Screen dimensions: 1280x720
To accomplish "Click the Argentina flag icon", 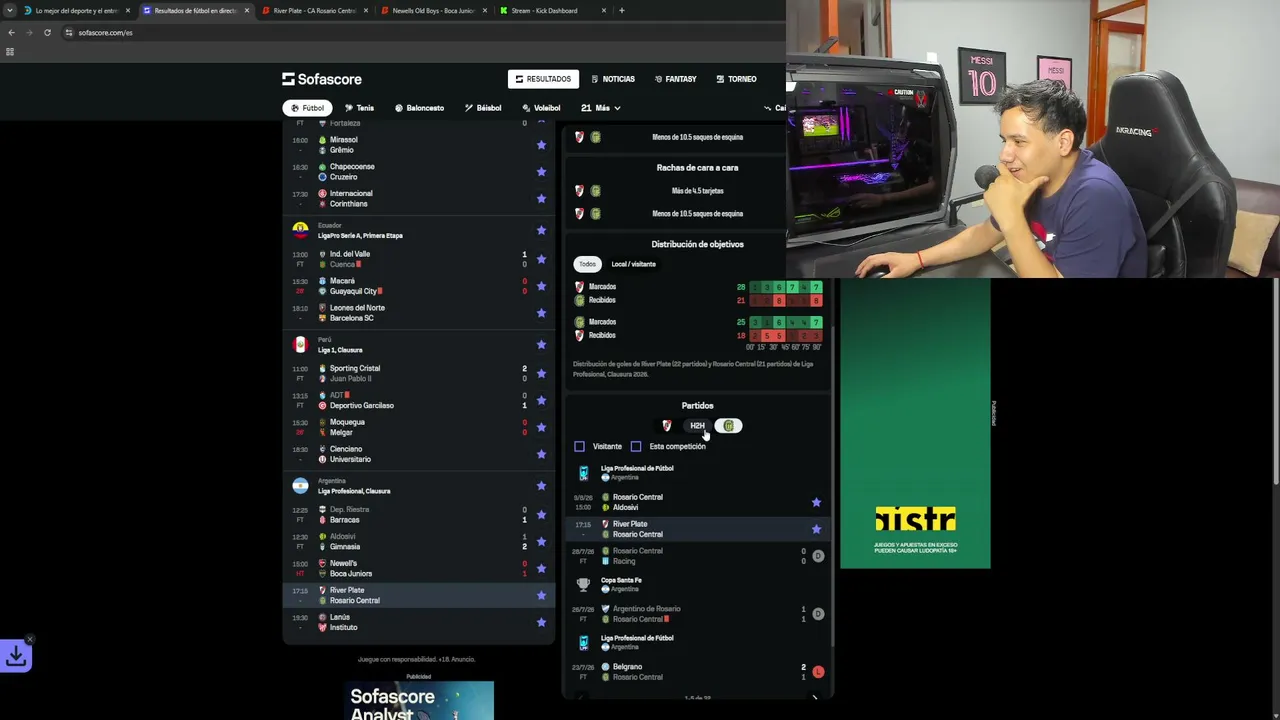I will pos(300,486).
